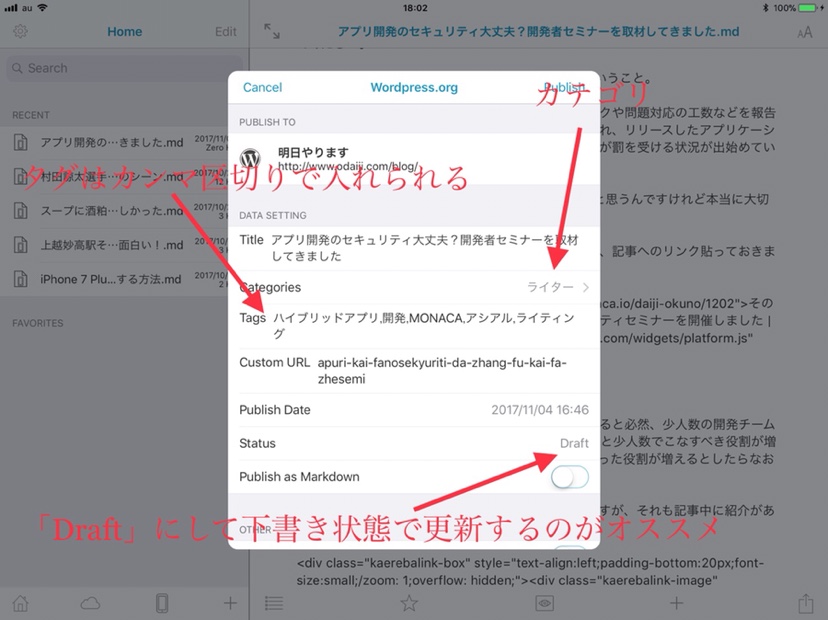Tap the kaerebalink-box div code in the editor
The height and width of the screenshot is (620, 828).
click(530, 571)
